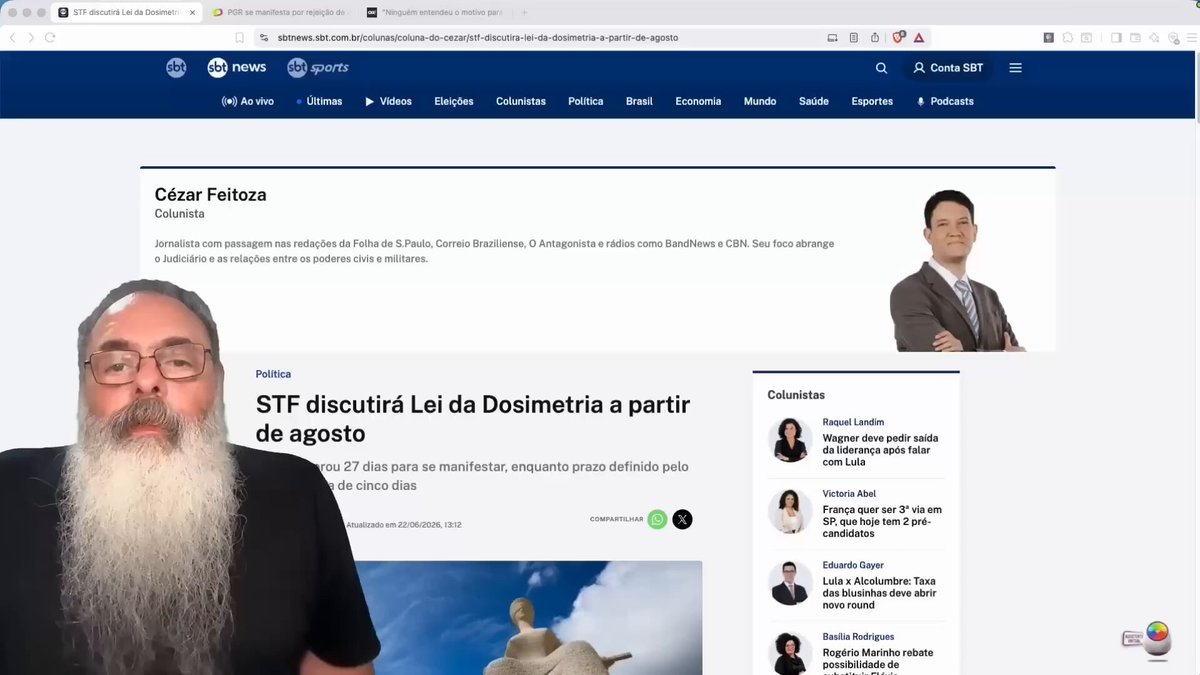Switch to the 'STF discutirá Lei da Dosimetria' tab

[x=125, y=12]
